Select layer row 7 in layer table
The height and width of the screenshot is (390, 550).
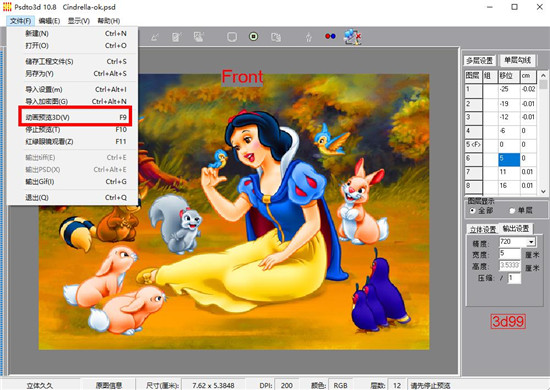pyautogui.click(x=473, y=173)
